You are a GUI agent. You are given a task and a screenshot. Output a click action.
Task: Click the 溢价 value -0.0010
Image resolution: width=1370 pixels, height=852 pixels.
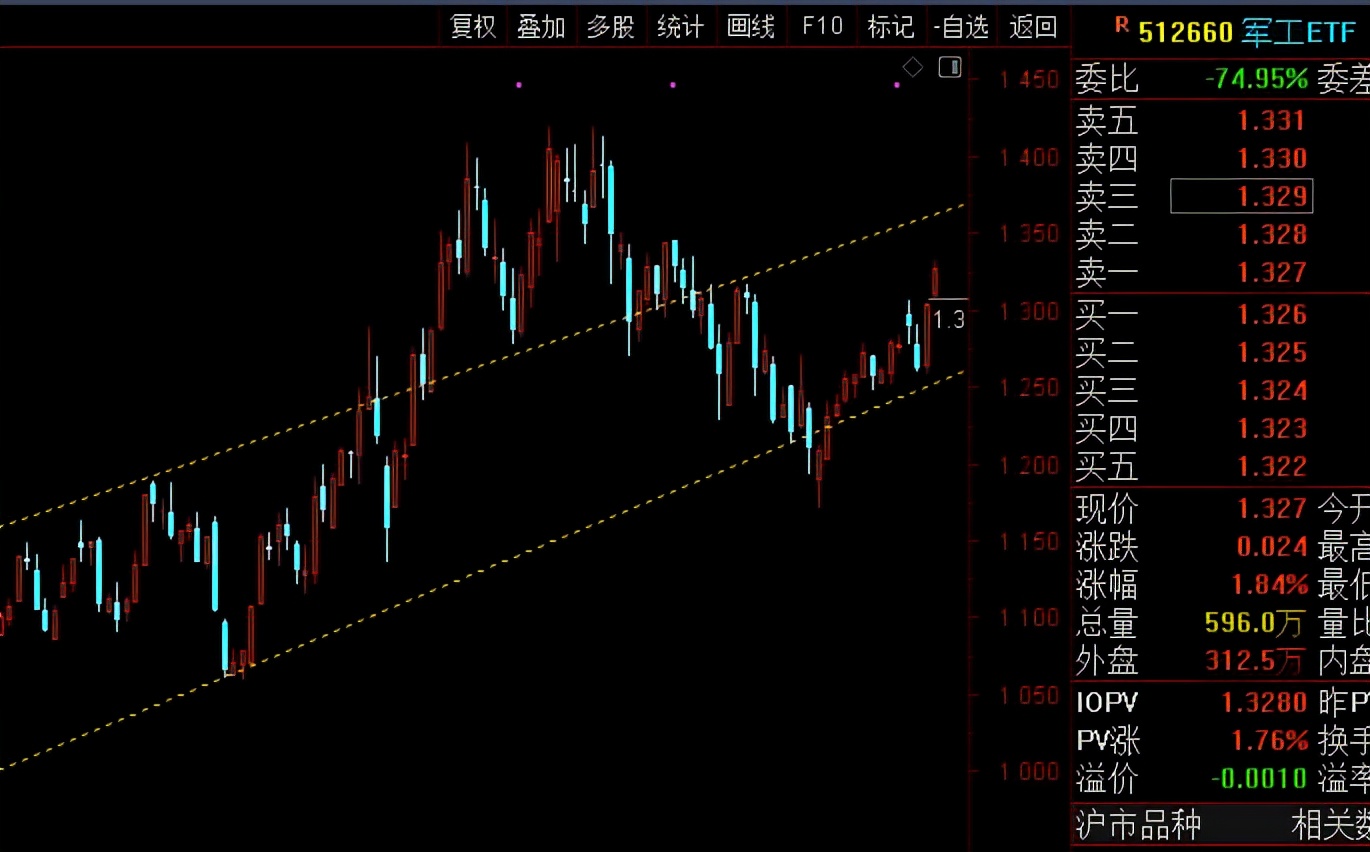point(1259,779)
